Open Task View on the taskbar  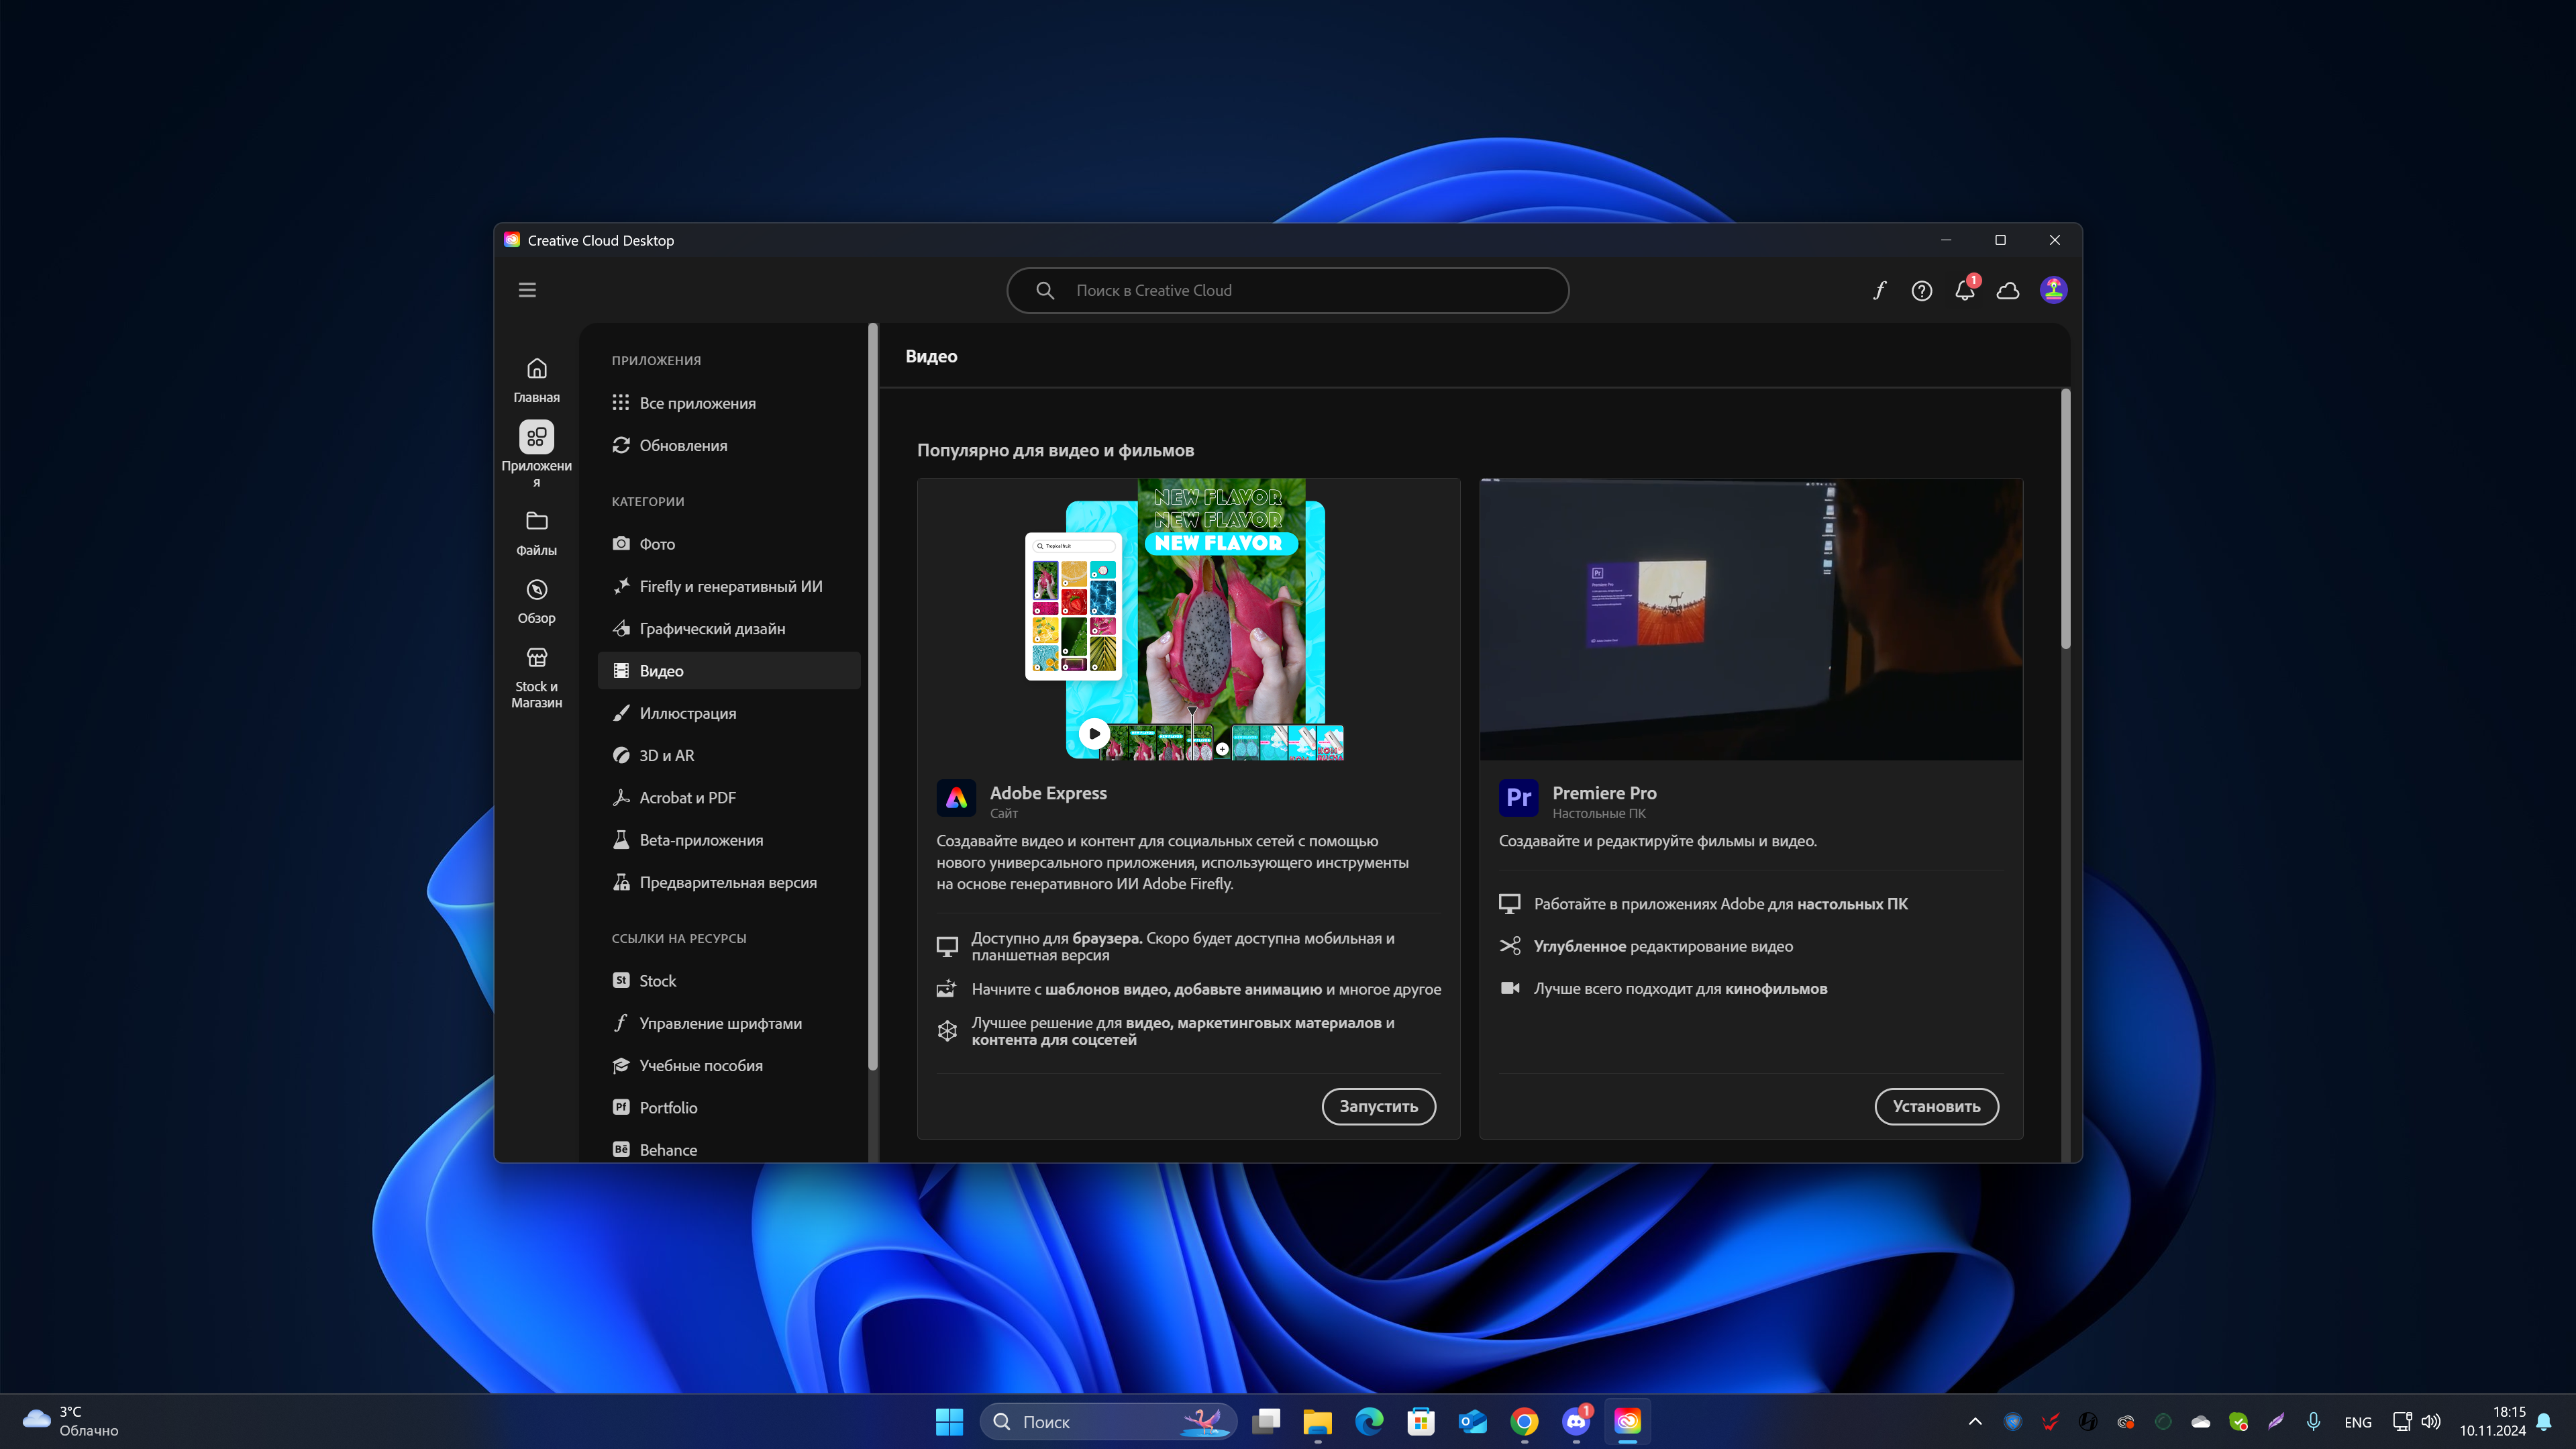(1266, 1421)
